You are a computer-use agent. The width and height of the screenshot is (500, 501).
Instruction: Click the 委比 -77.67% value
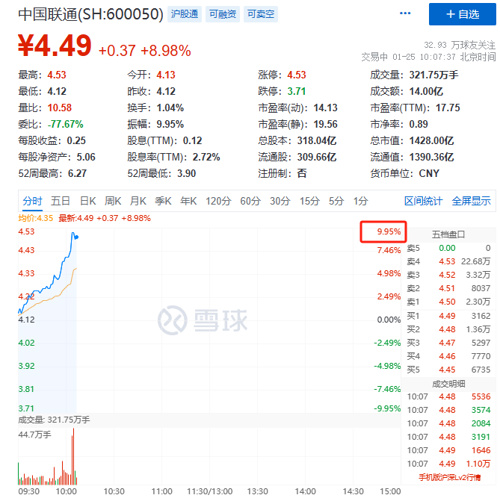[65, 124]
